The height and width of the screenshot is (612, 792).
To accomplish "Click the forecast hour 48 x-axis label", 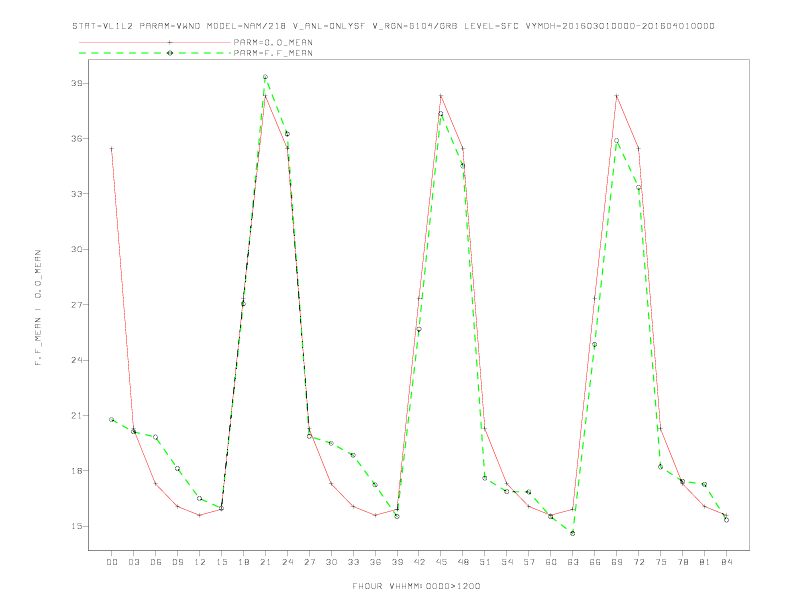I will pyautogui.click(x=463, y=562).
